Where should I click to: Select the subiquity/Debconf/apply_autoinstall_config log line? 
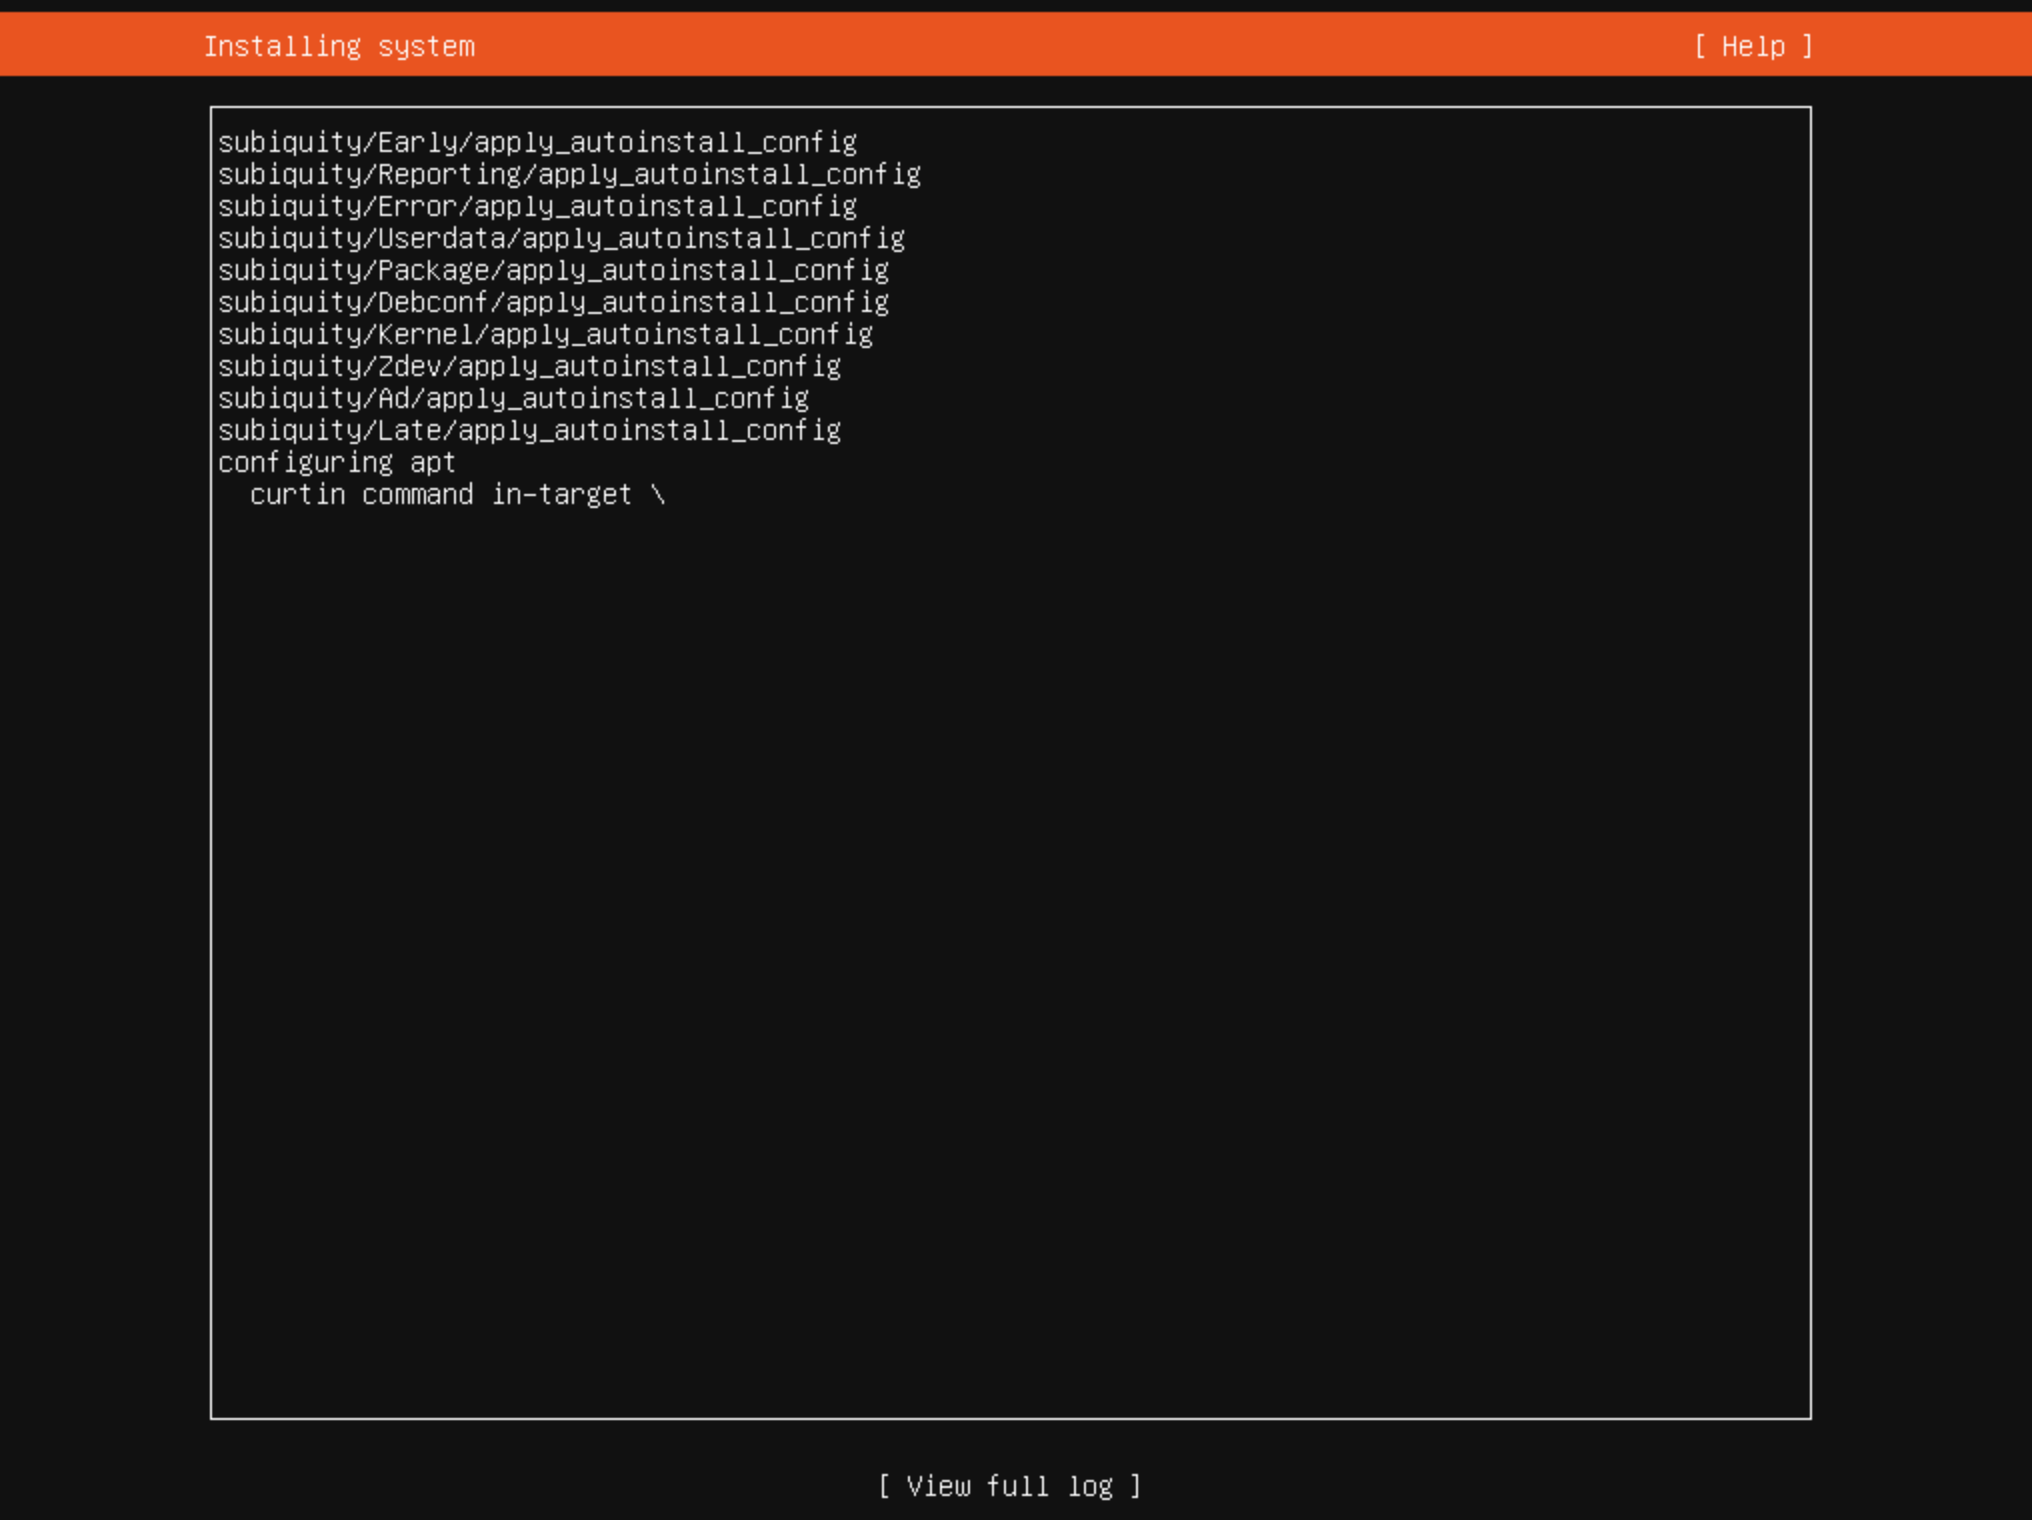(x=553, y=302)
